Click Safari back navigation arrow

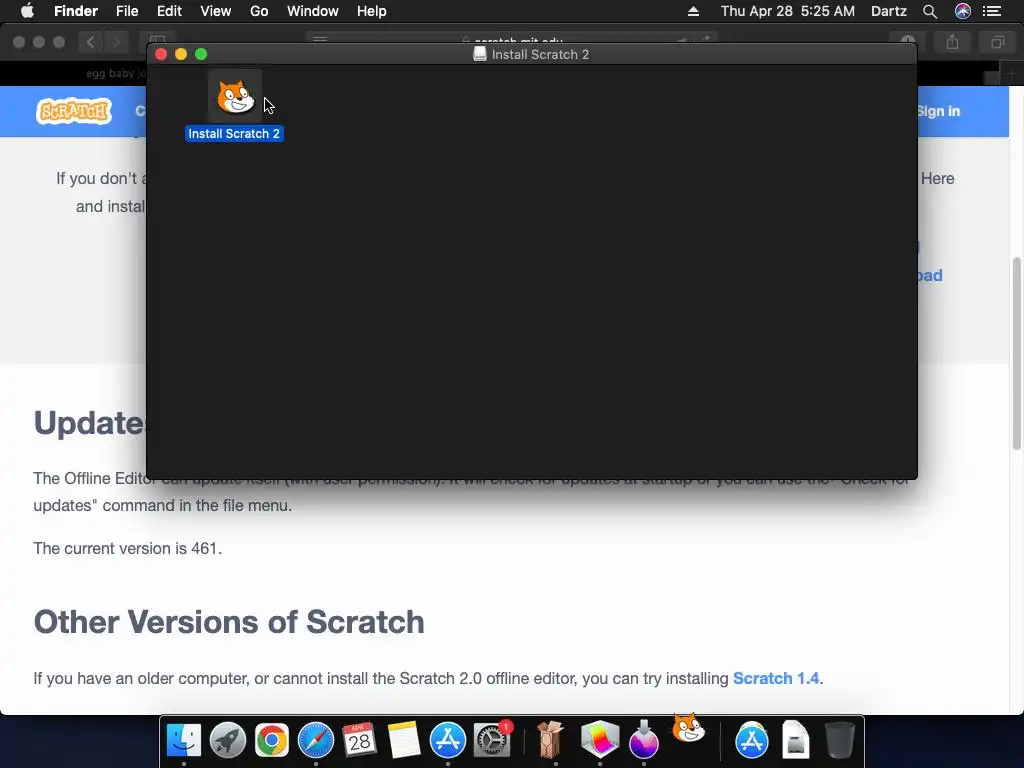pyautogui.click(x=91, y=42)
